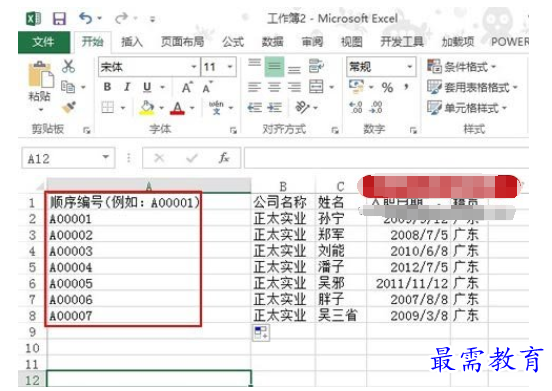The width and height of the screenshot is (552, 391).
Task: Apply yellow fill color bucket
Action: click(147, 108)
